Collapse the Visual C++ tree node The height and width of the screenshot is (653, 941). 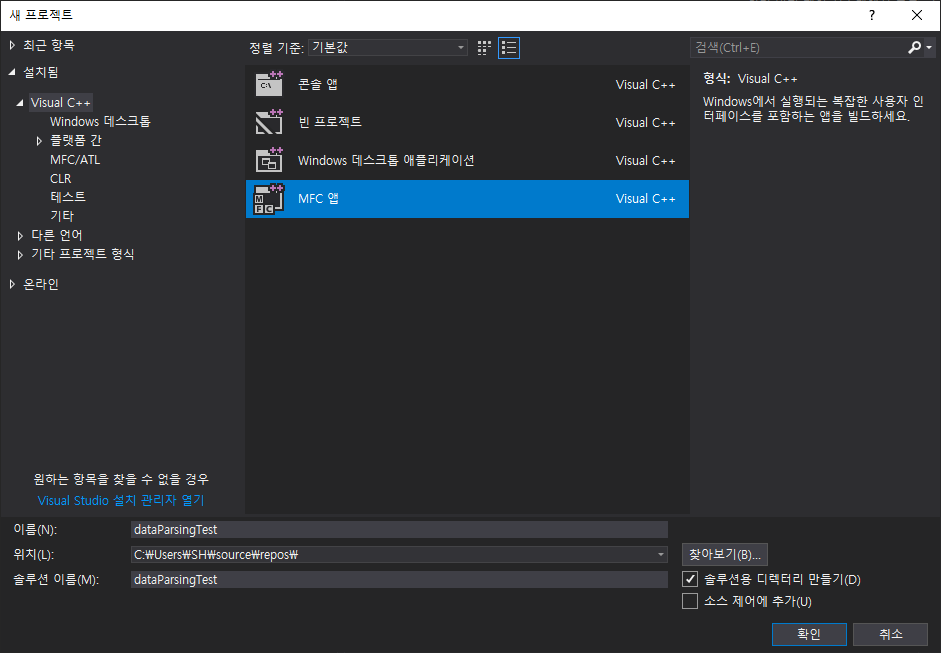(20, 103)
